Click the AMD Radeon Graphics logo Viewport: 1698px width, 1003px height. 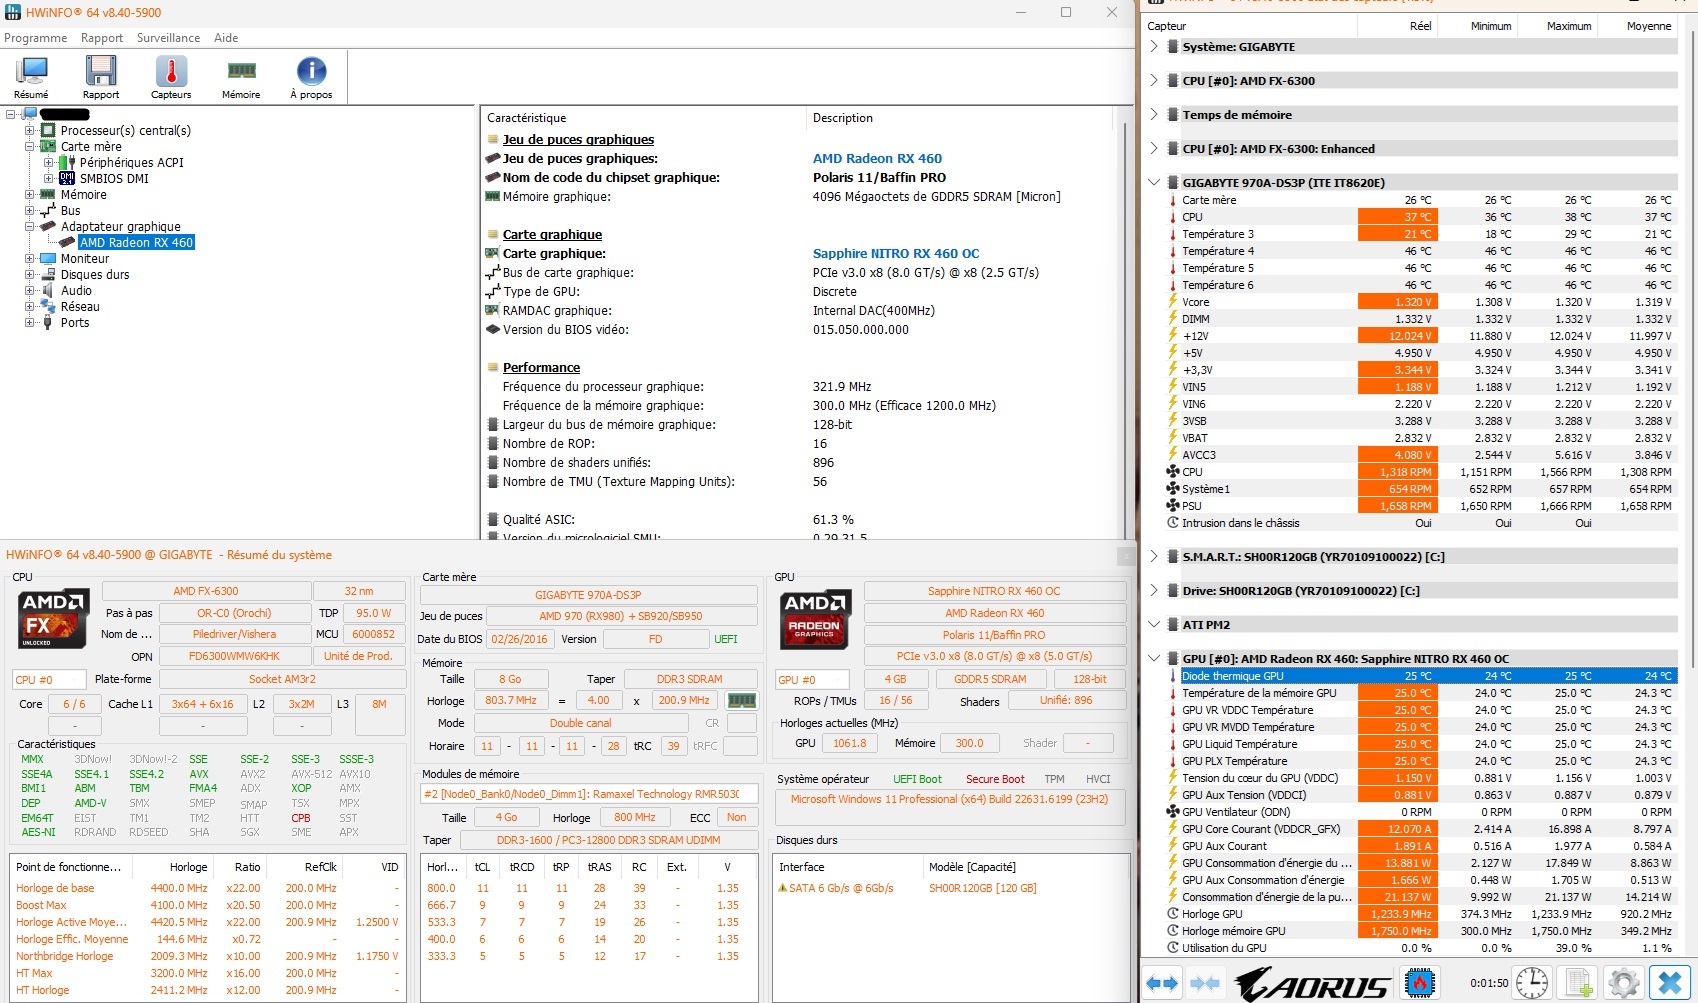815,619
